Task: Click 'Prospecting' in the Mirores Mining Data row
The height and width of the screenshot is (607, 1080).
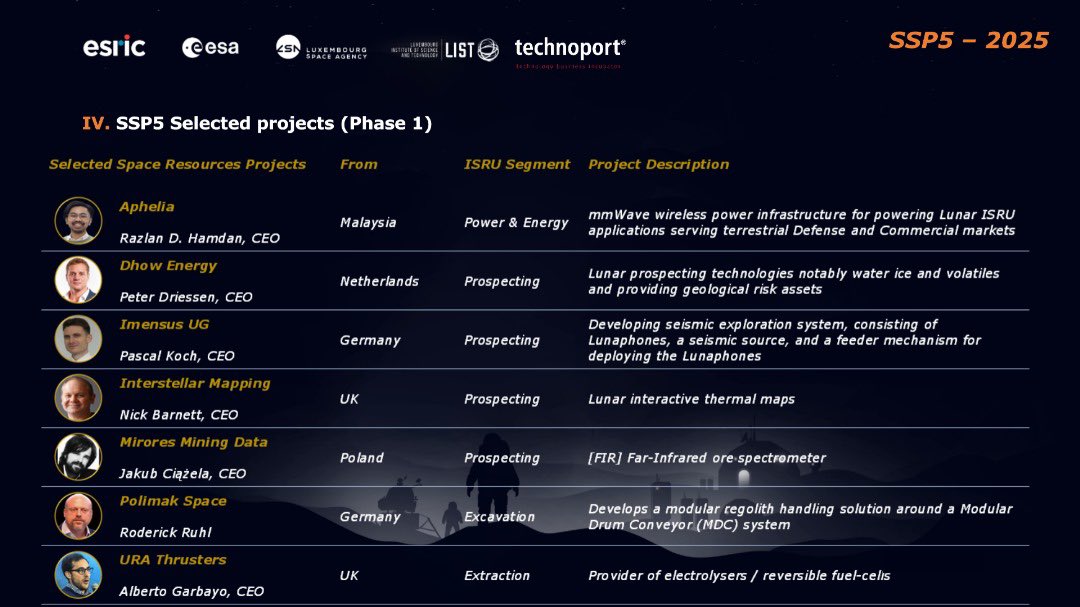Action: point(501,458)
